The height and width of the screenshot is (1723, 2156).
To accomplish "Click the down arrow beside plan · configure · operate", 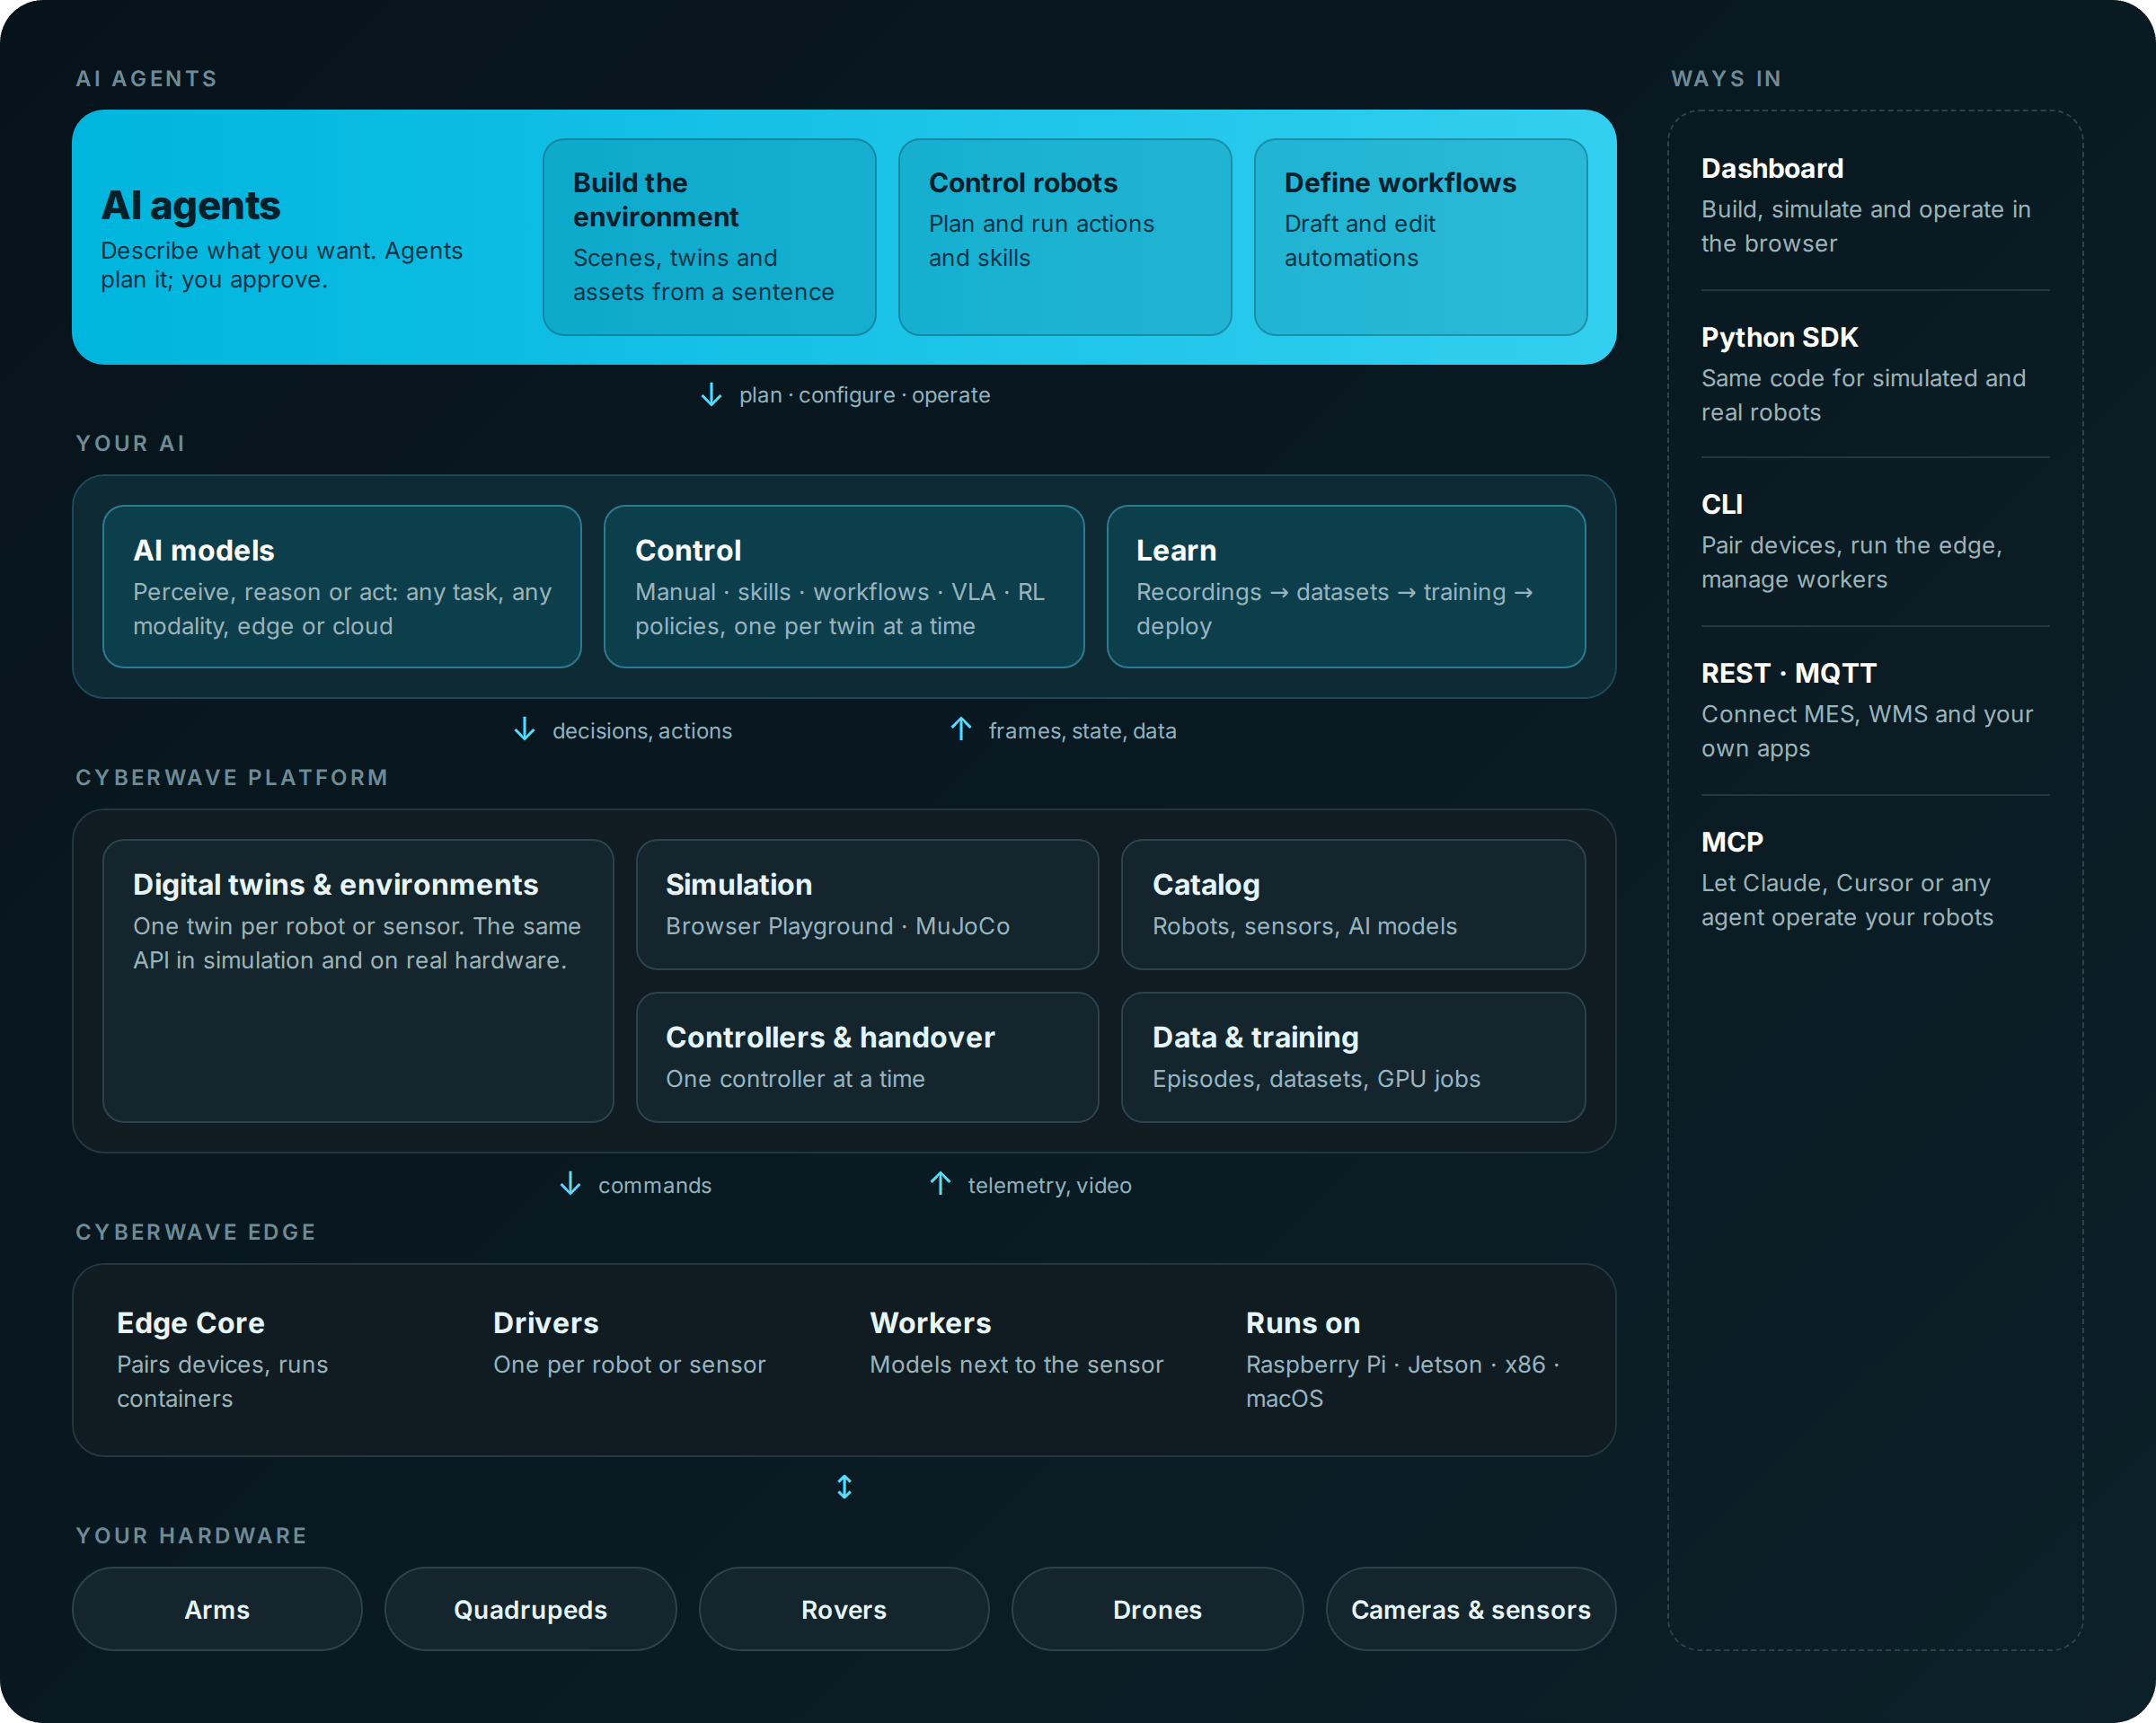I will 711,395.
